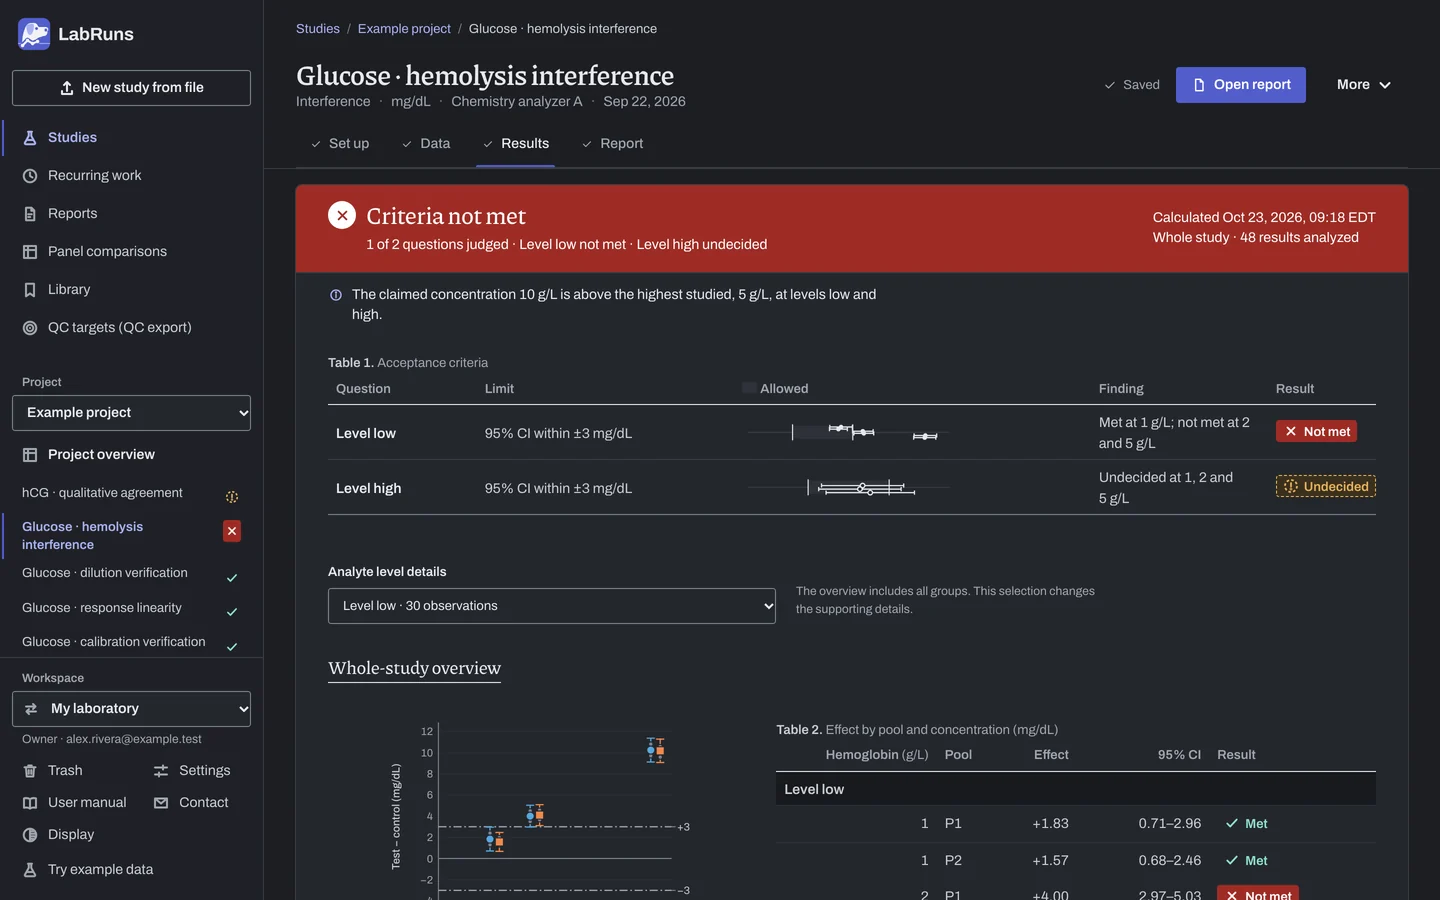Screen dimensions: 1440x900
Task: Click the Library bookmark icon
Action: [x=30, y=290]
